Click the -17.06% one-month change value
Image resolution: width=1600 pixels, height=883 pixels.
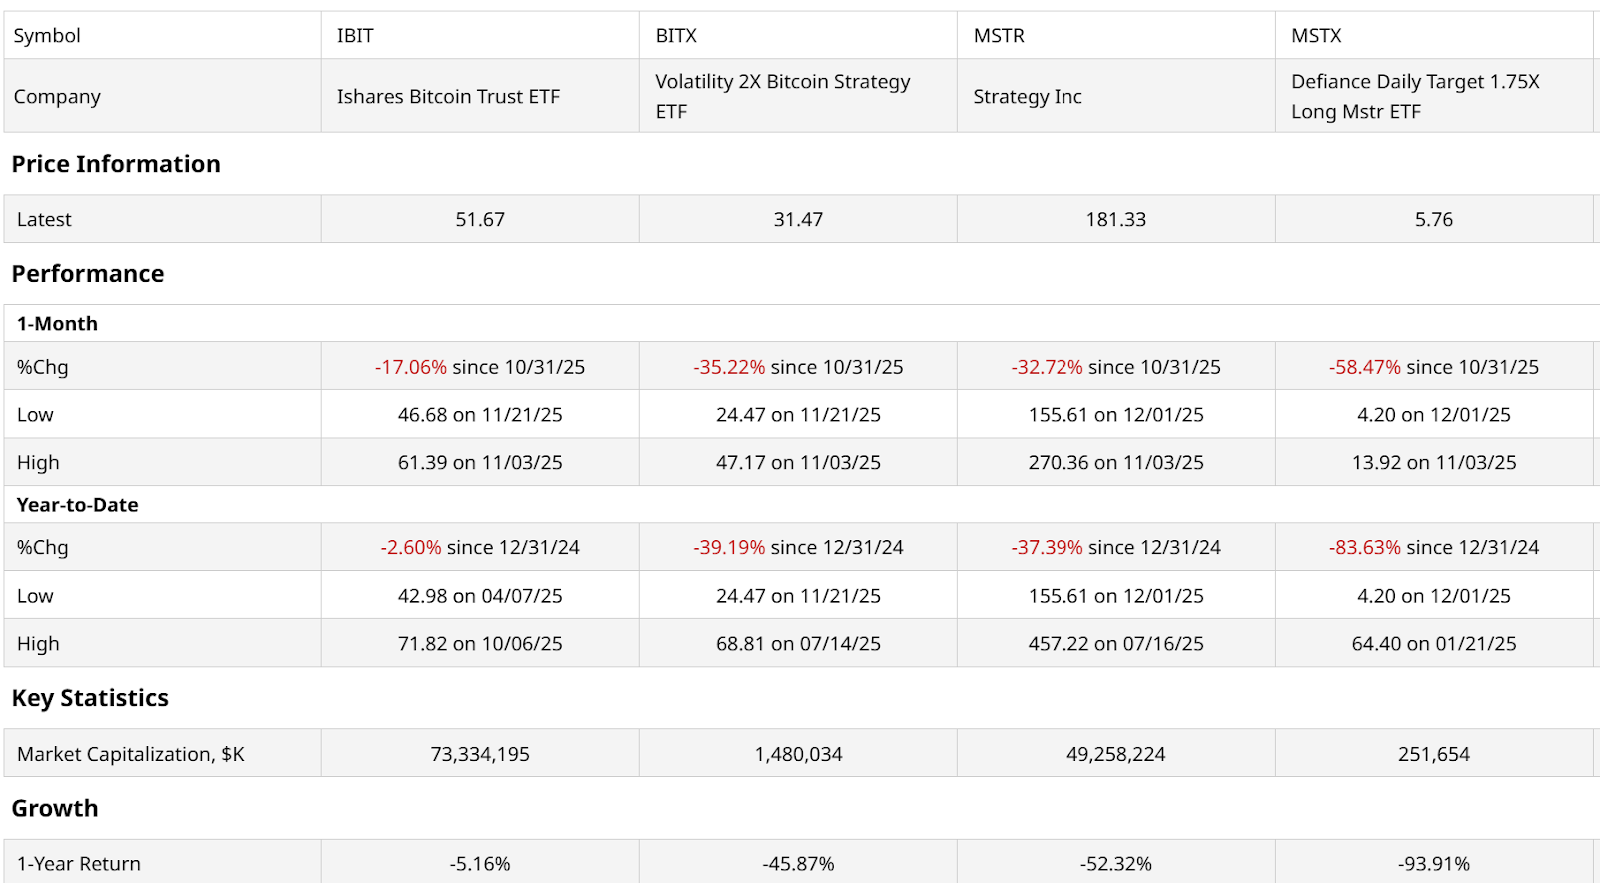[x=411, y=367]
